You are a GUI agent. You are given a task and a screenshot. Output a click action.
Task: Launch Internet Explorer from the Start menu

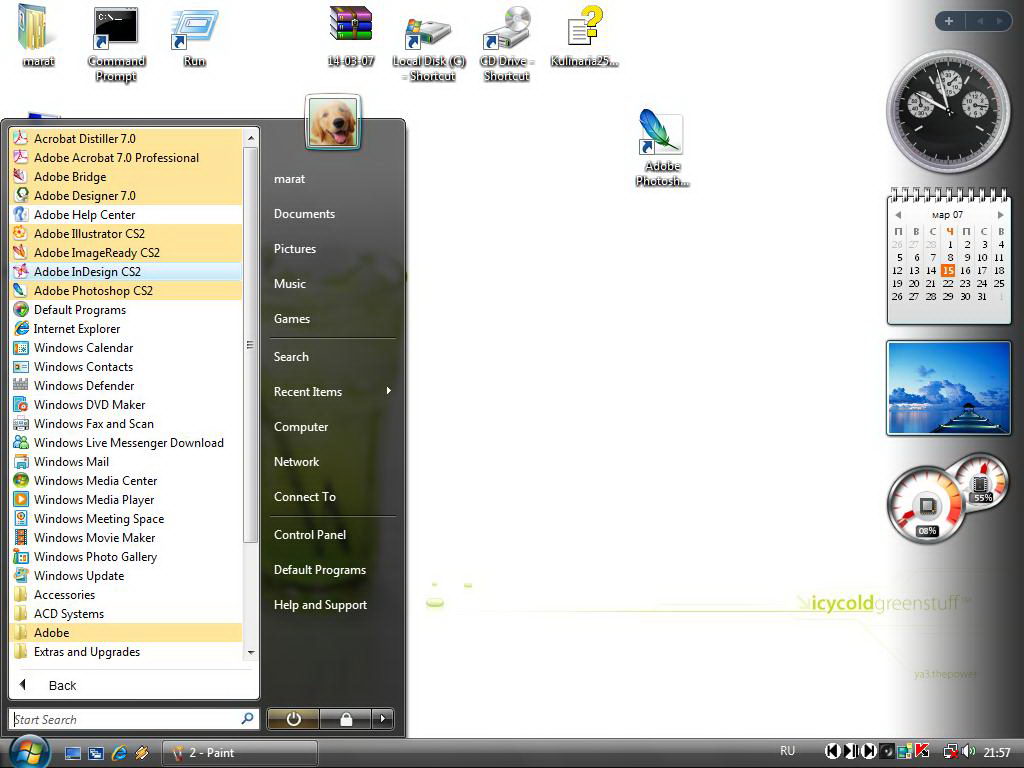click(127, 328)
